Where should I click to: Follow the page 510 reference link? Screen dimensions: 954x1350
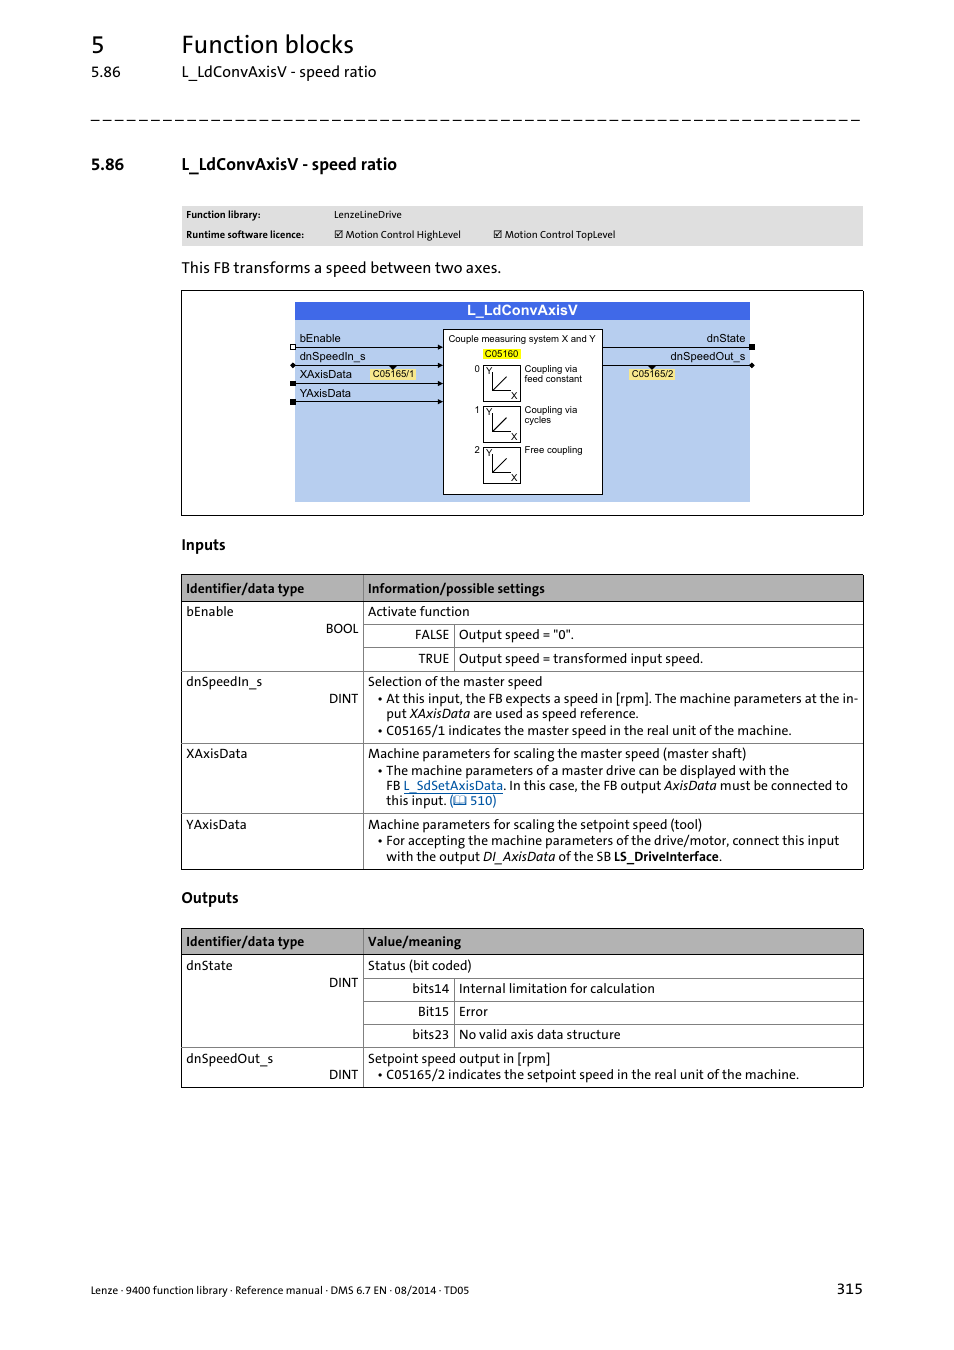point(483,801)
